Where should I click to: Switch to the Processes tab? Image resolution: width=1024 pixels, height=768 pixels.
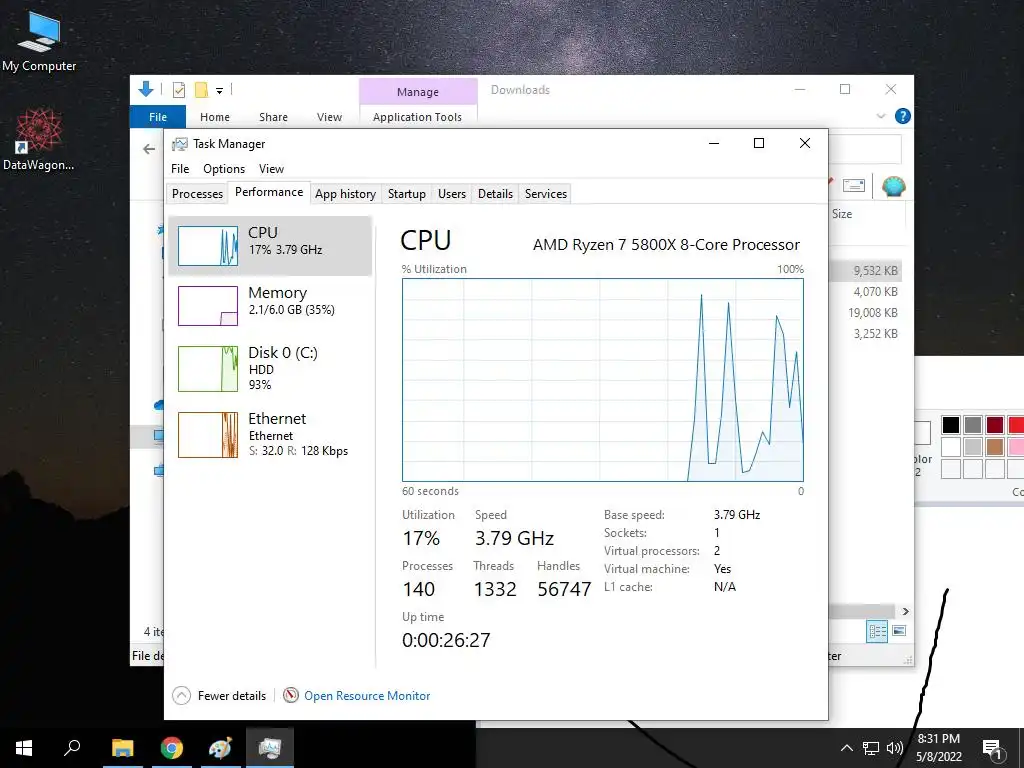197,193
